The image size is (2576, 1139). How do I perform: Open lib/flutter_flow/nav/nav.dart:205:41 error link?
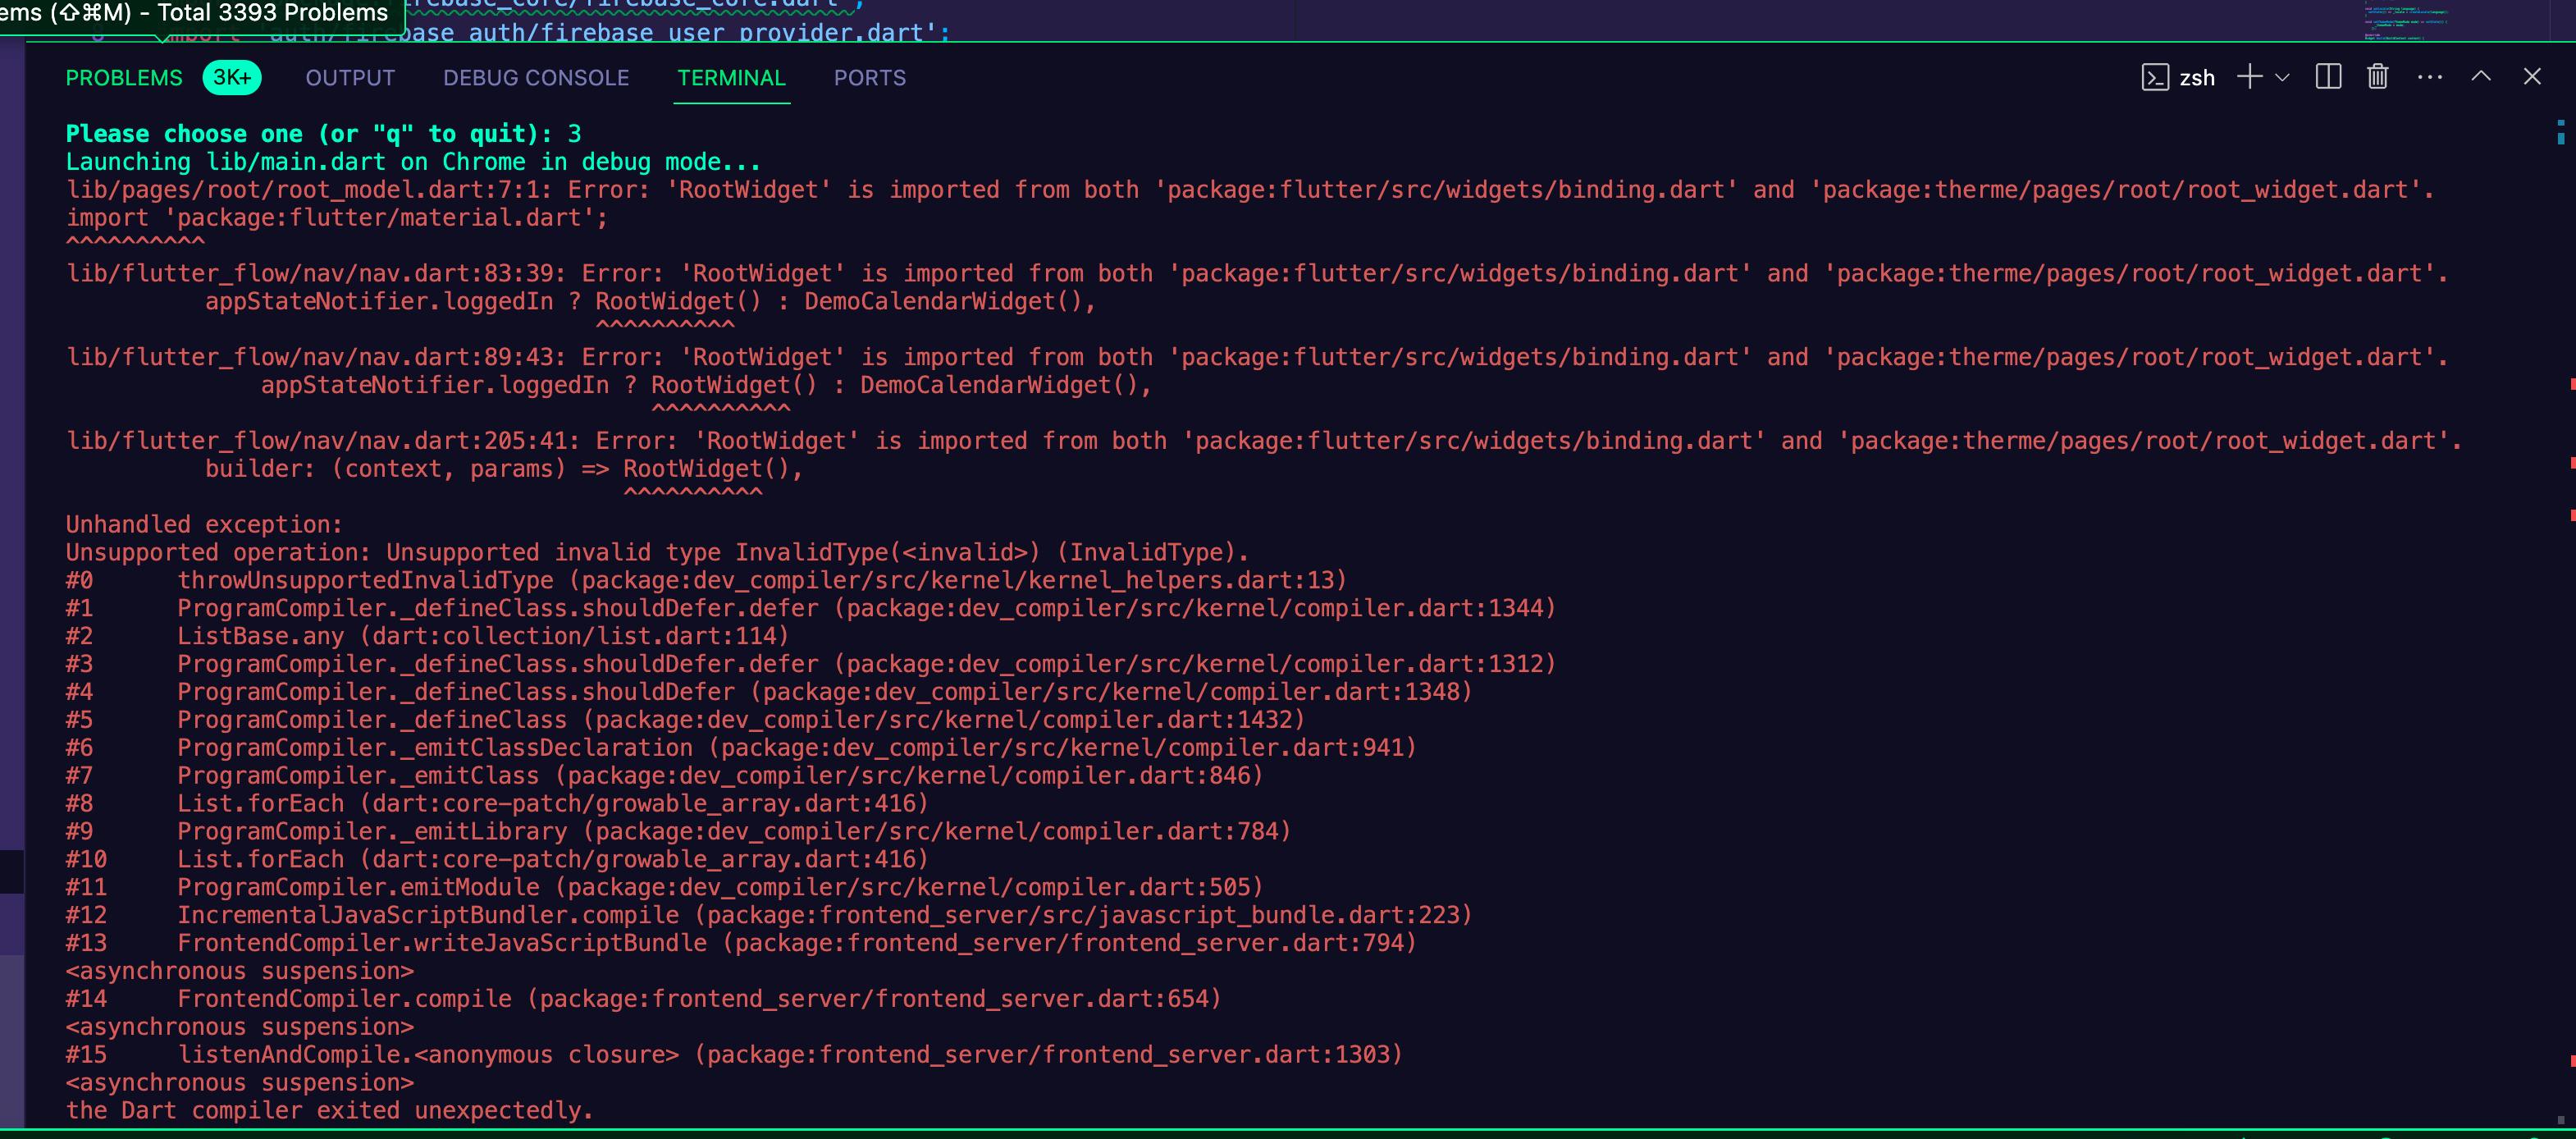tap(324, 441)
